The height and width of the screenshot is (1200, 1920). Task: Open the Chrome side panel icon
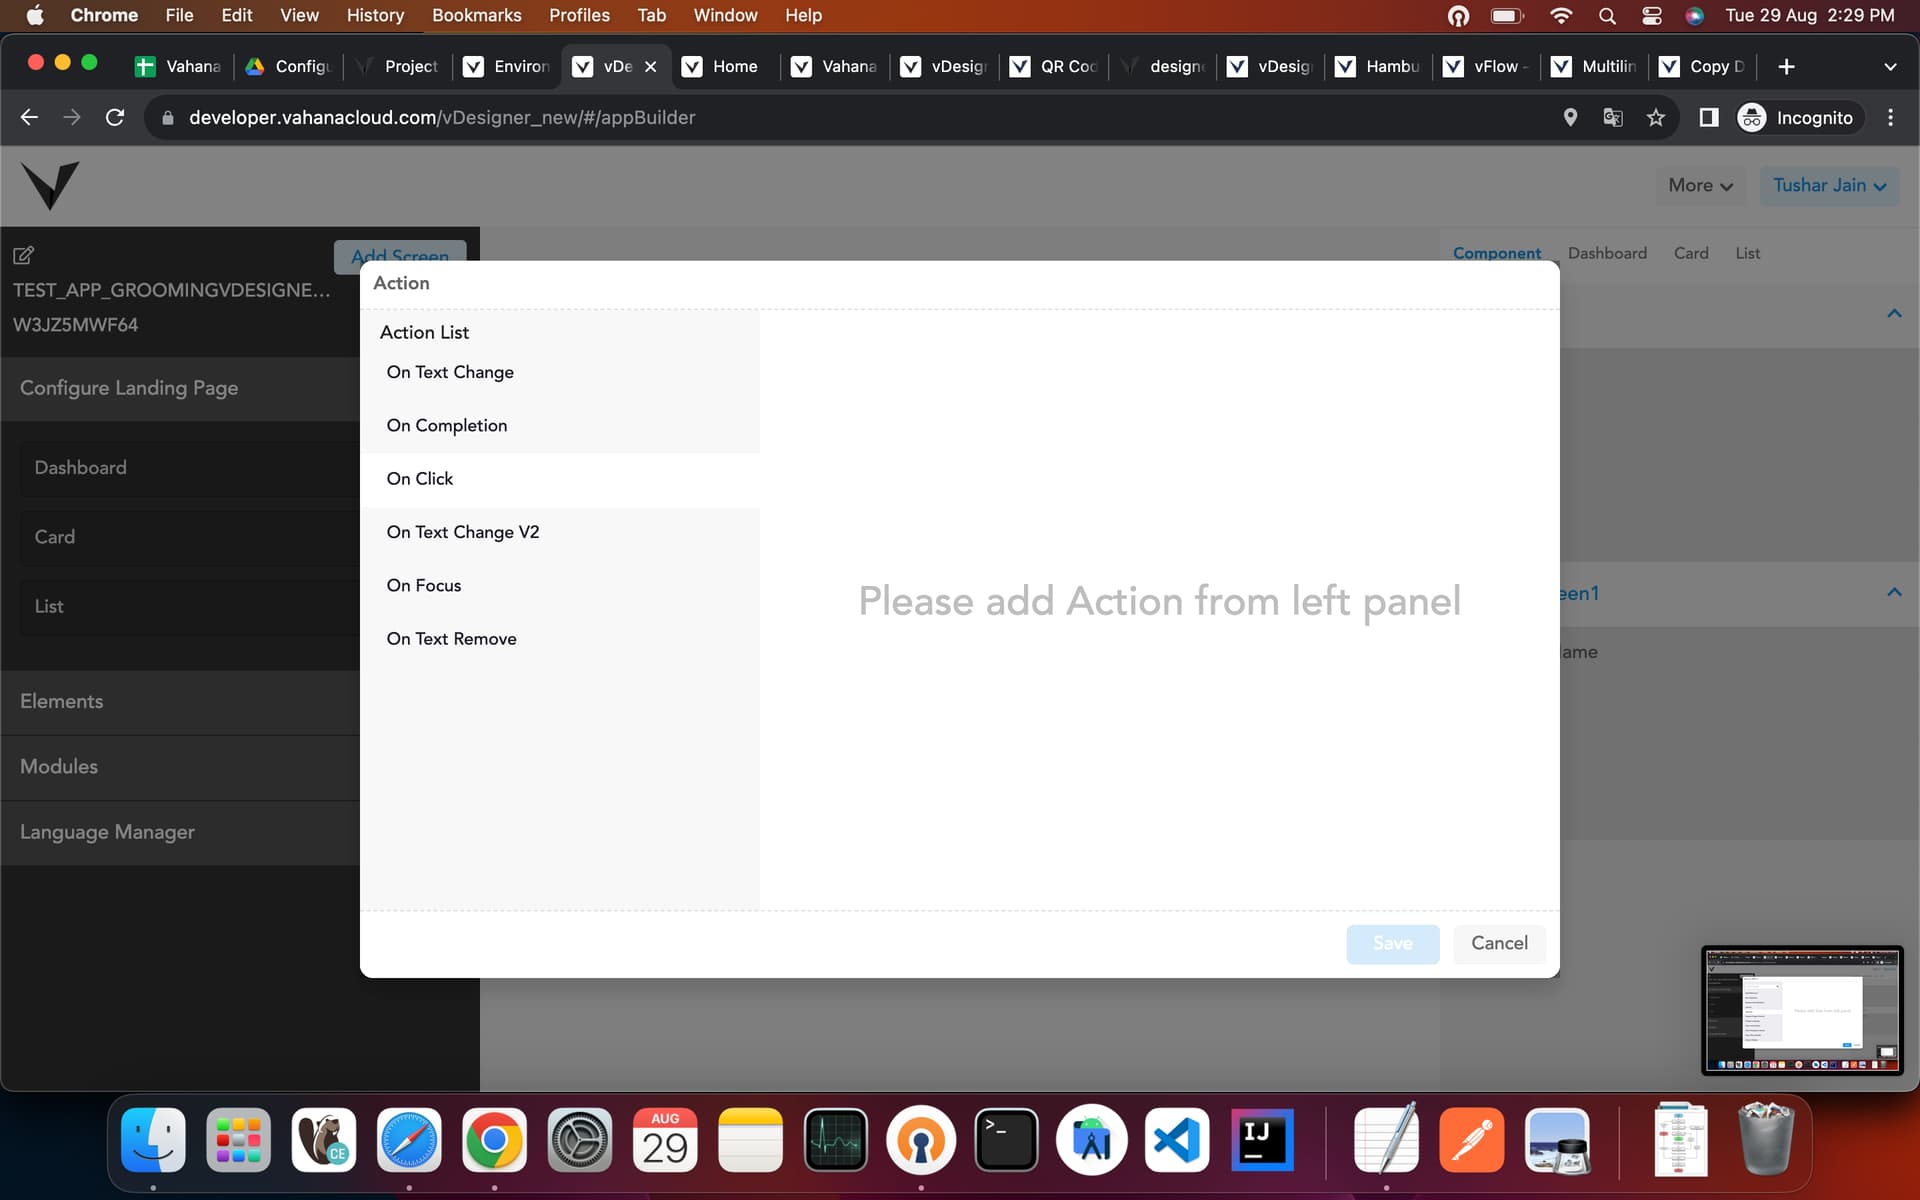1708,118
